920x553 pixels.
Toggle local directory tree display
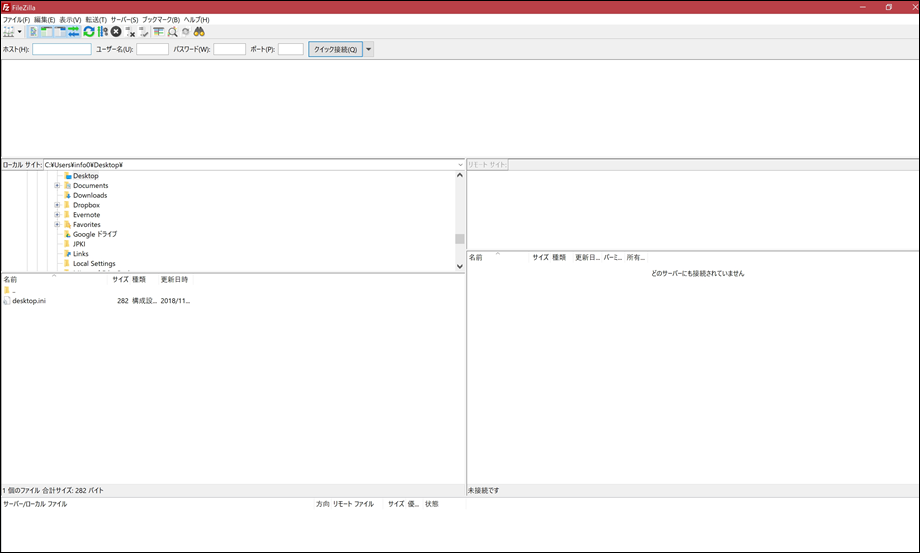tap(46, 32)
